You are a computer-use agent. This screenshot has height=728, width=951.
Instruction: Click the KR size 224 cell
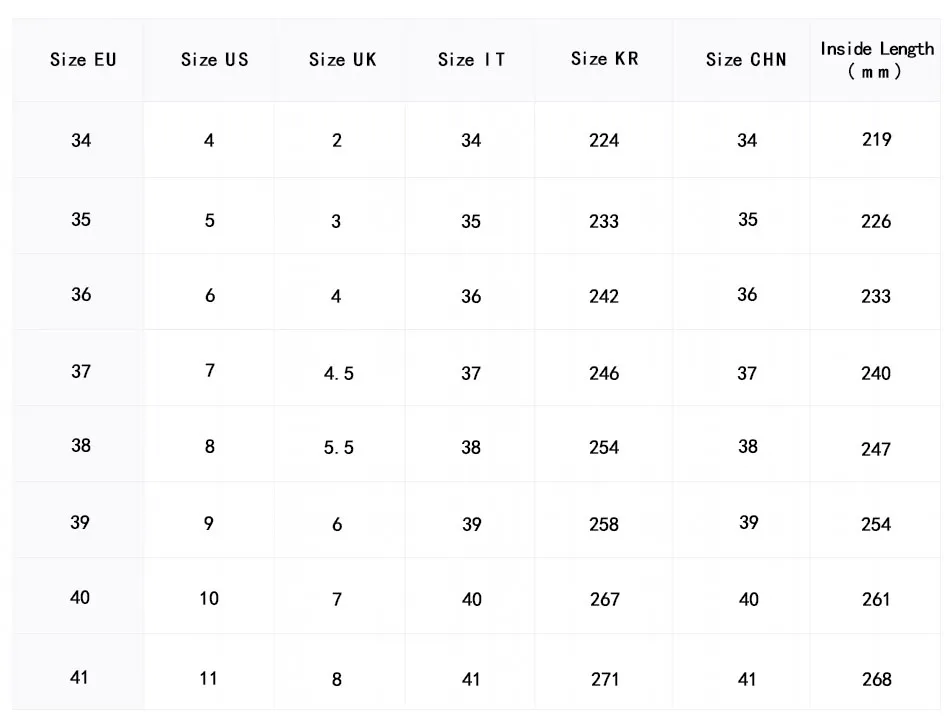coord(604,141)
